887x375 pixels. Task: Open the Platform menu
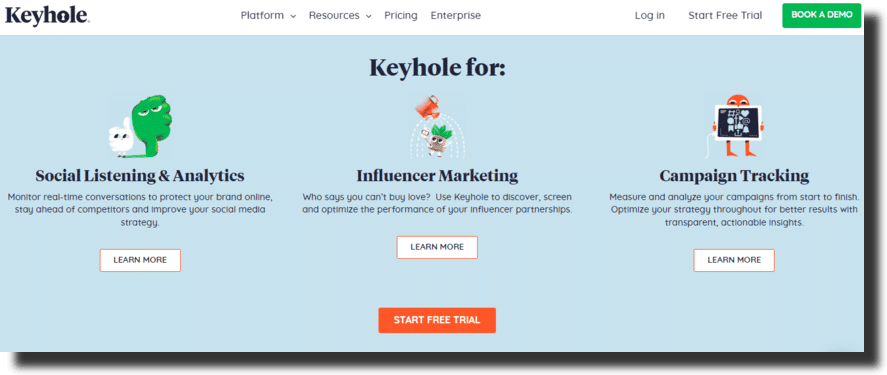[262, 15]
